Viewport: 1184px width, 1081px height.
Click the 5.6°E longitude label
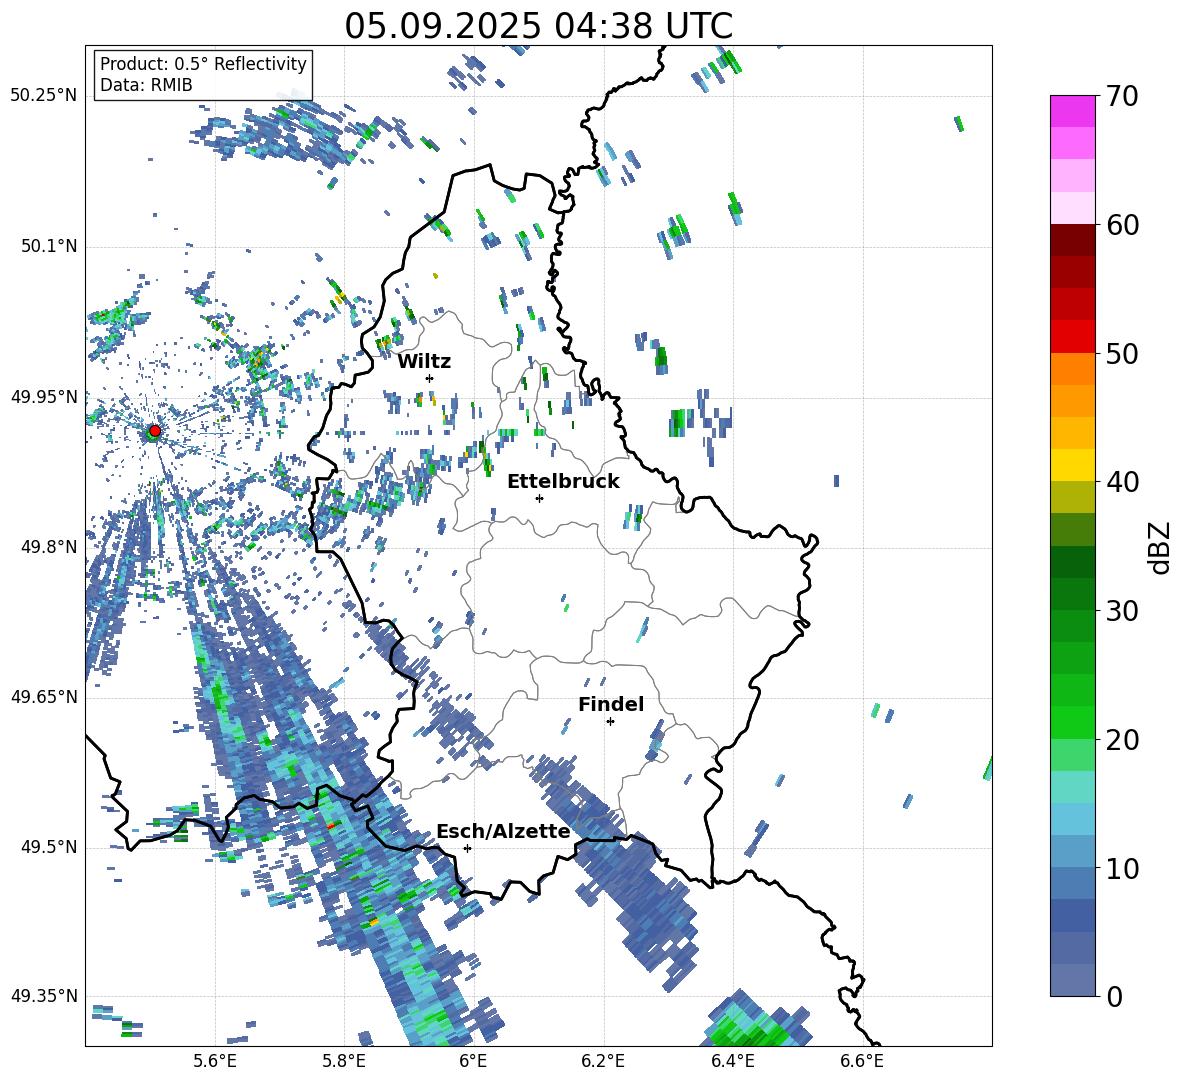(215, 1061)
